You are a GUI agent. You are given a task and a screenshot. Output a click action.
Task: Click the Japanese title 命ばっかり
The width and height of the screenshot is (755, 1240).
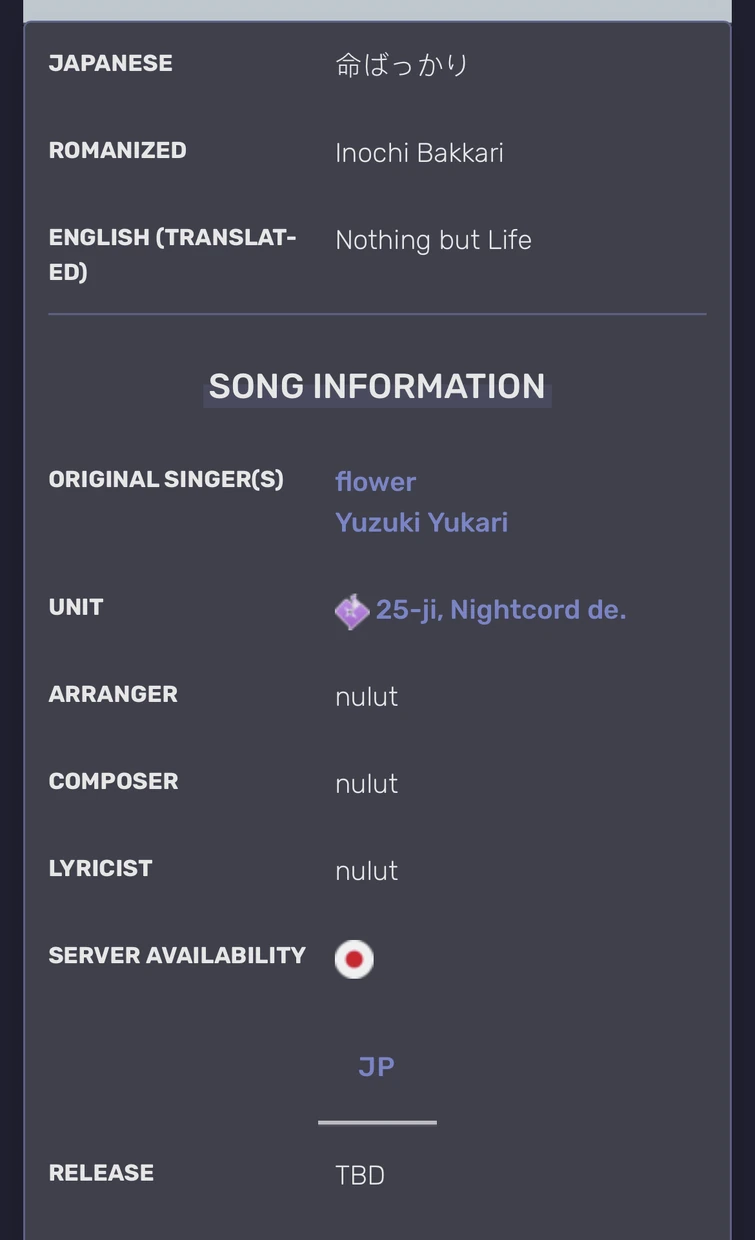(402, 66)
